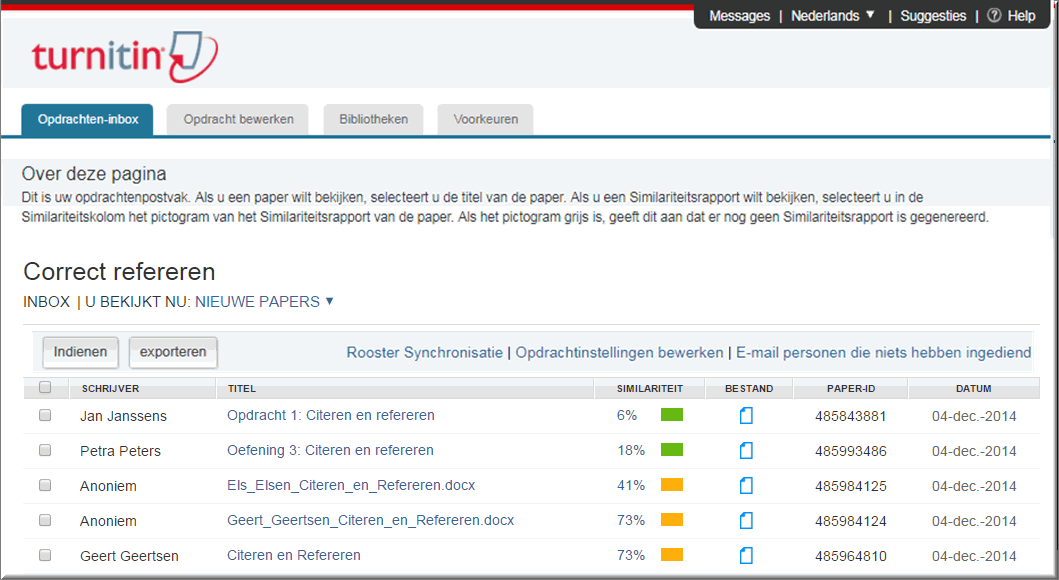Open file icon for Geert Geertsen's paper

pyautogui.click(x=746, y=556)
